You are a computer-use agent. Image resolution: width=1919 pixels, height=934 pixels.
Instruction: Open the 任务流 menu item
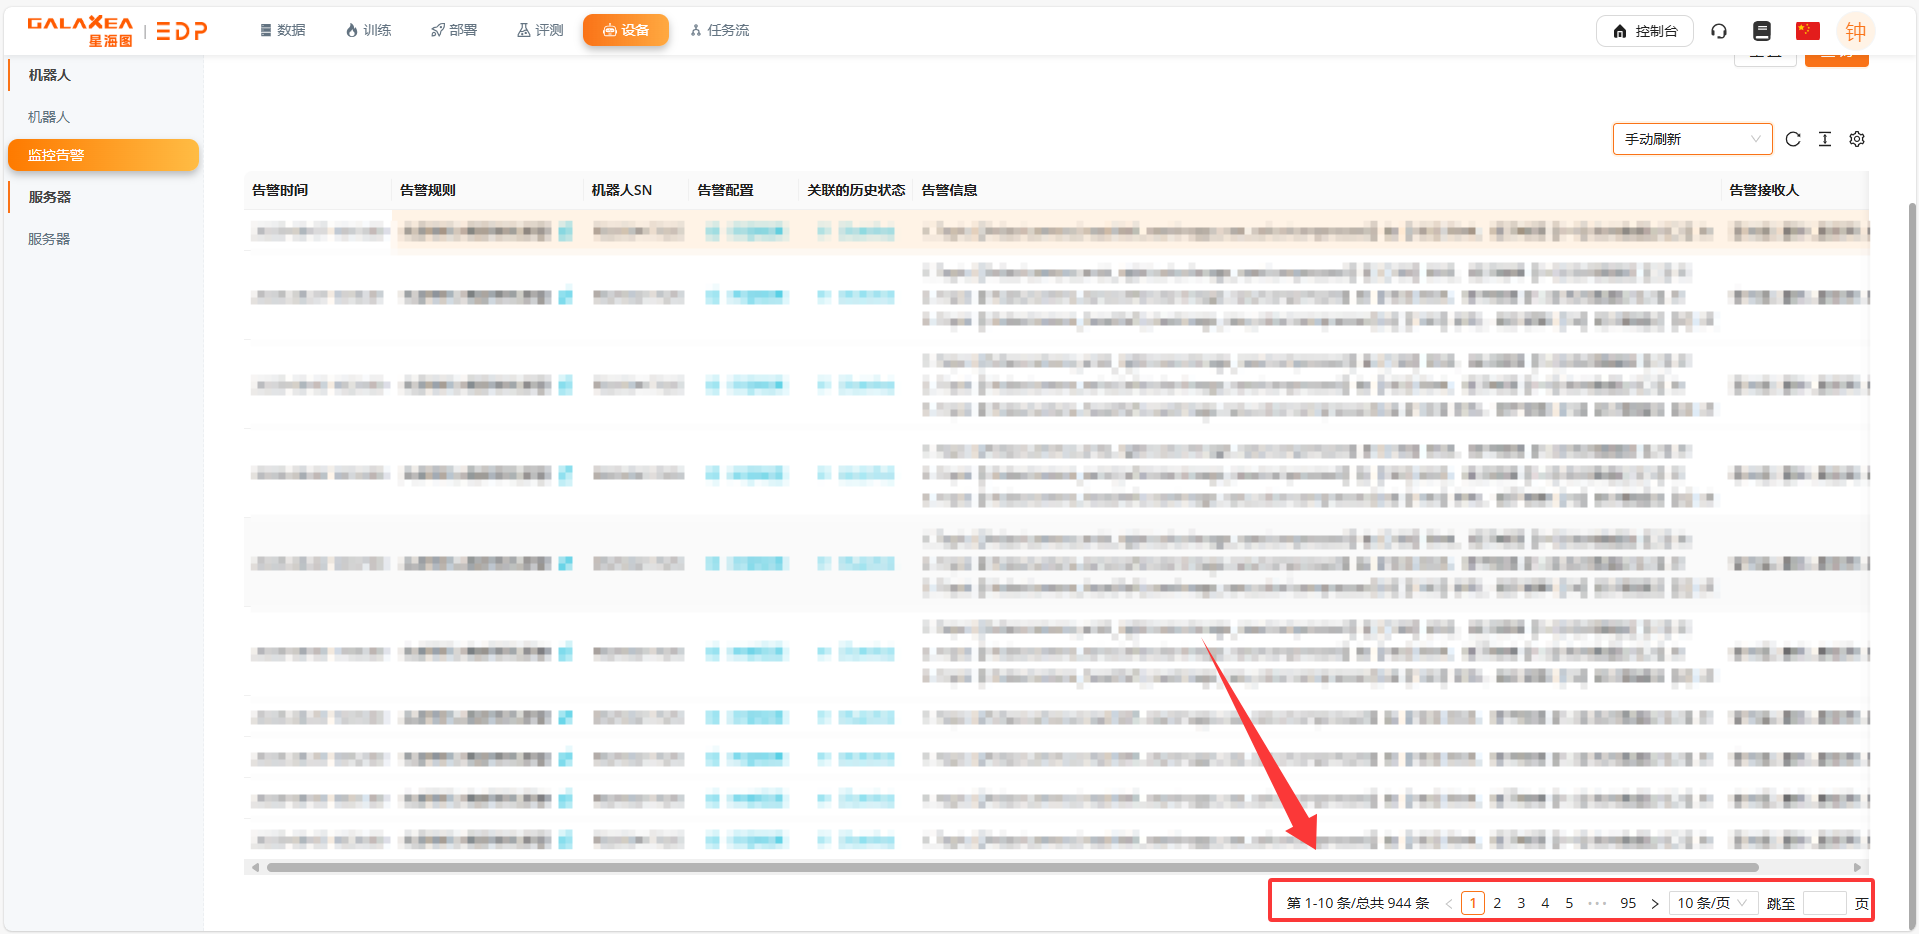pyautogui.click(x=720, y=30)
